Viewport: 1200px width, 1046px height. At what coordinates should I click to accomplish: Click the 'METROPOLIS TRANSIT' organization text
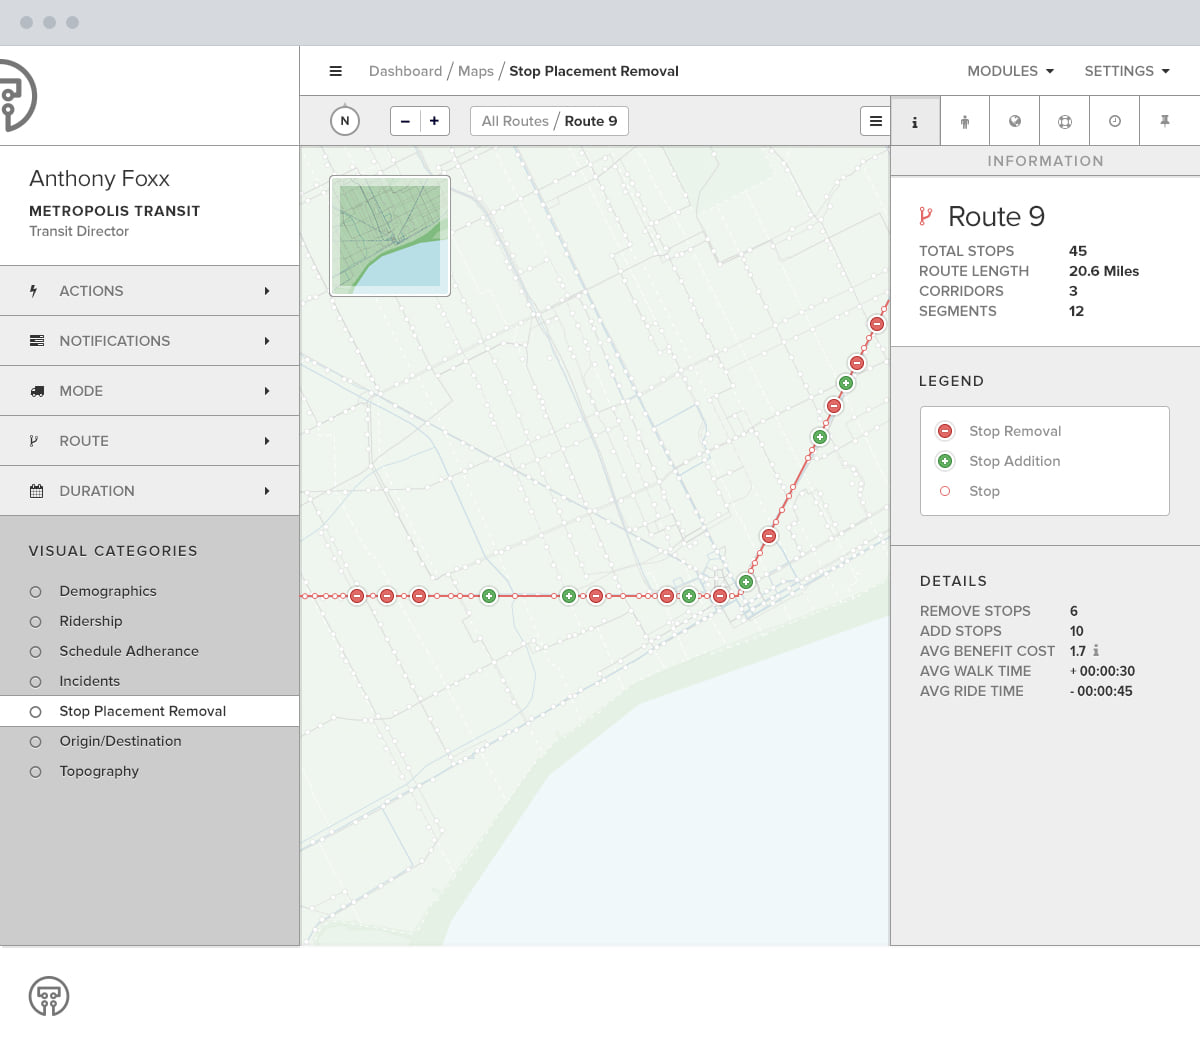point(115,211)
